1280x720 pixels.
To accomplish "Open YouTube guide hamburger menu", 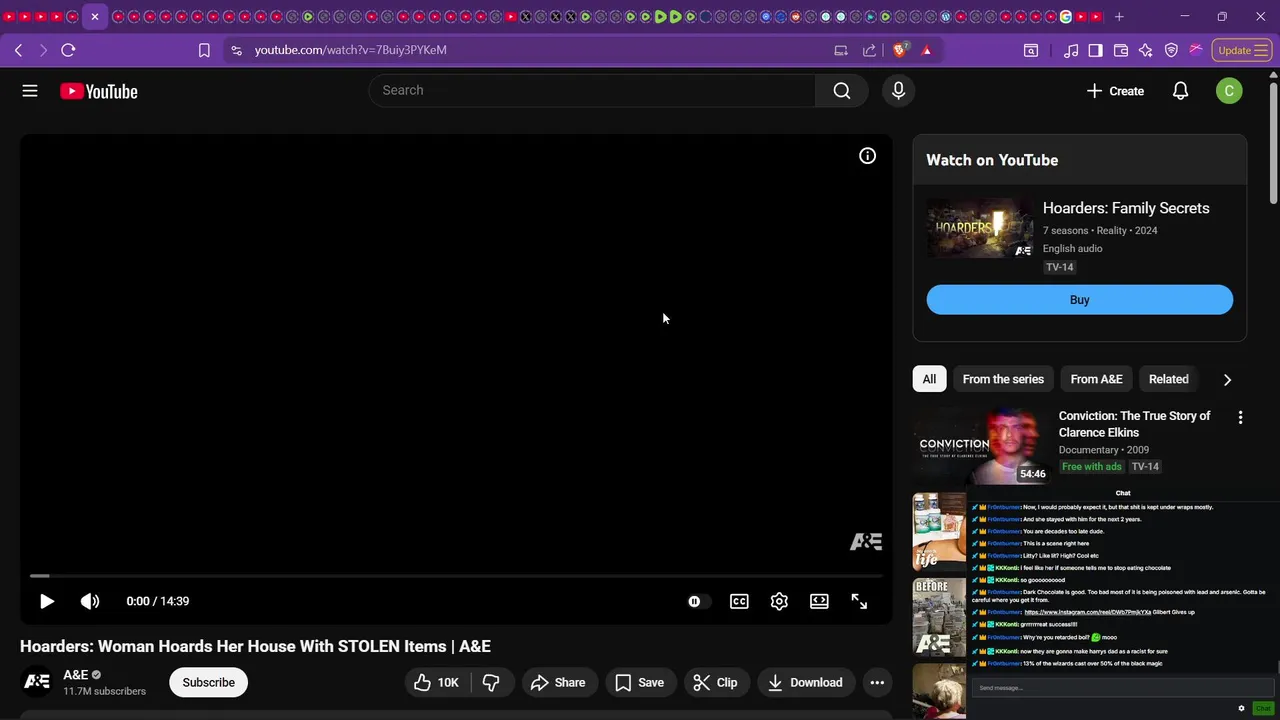I will click(30, 91).
